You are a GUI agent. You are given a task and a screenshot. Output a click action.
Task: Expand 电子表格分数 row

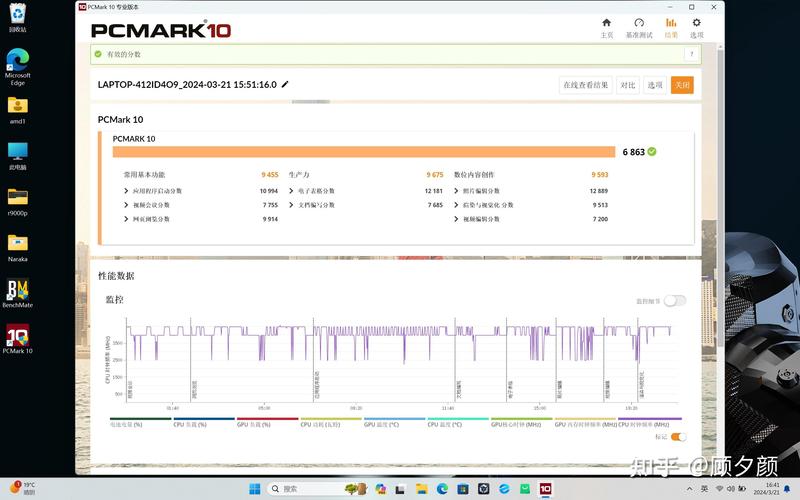[291, 191]
